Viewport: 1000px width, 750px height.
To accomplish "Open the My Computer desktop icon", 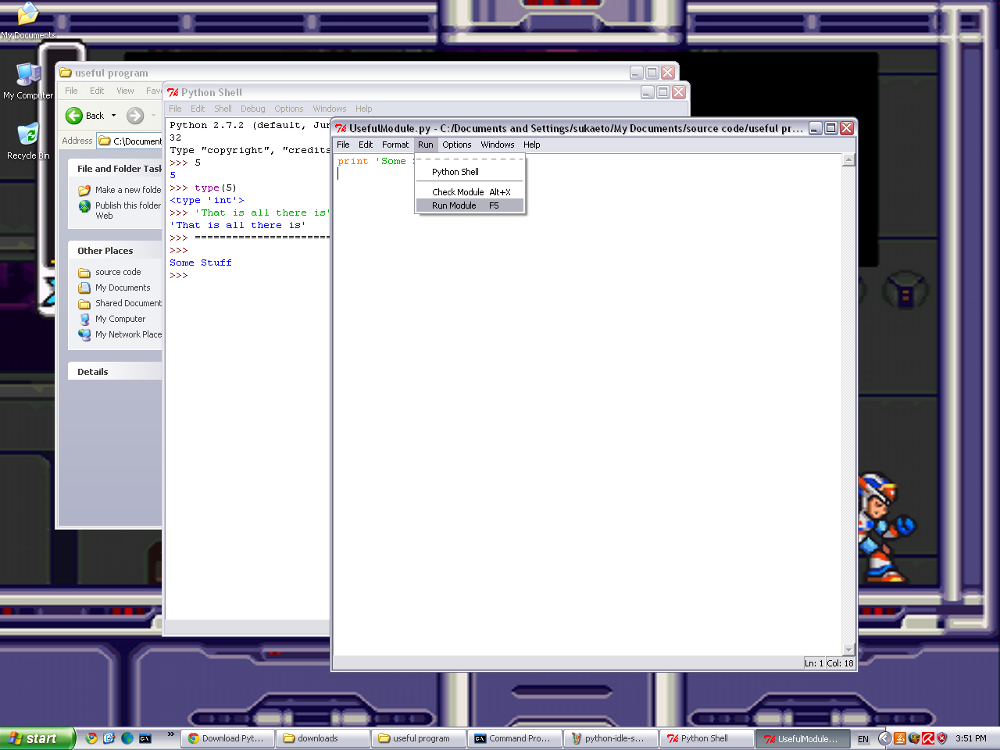I will click(x=28, y=77).
